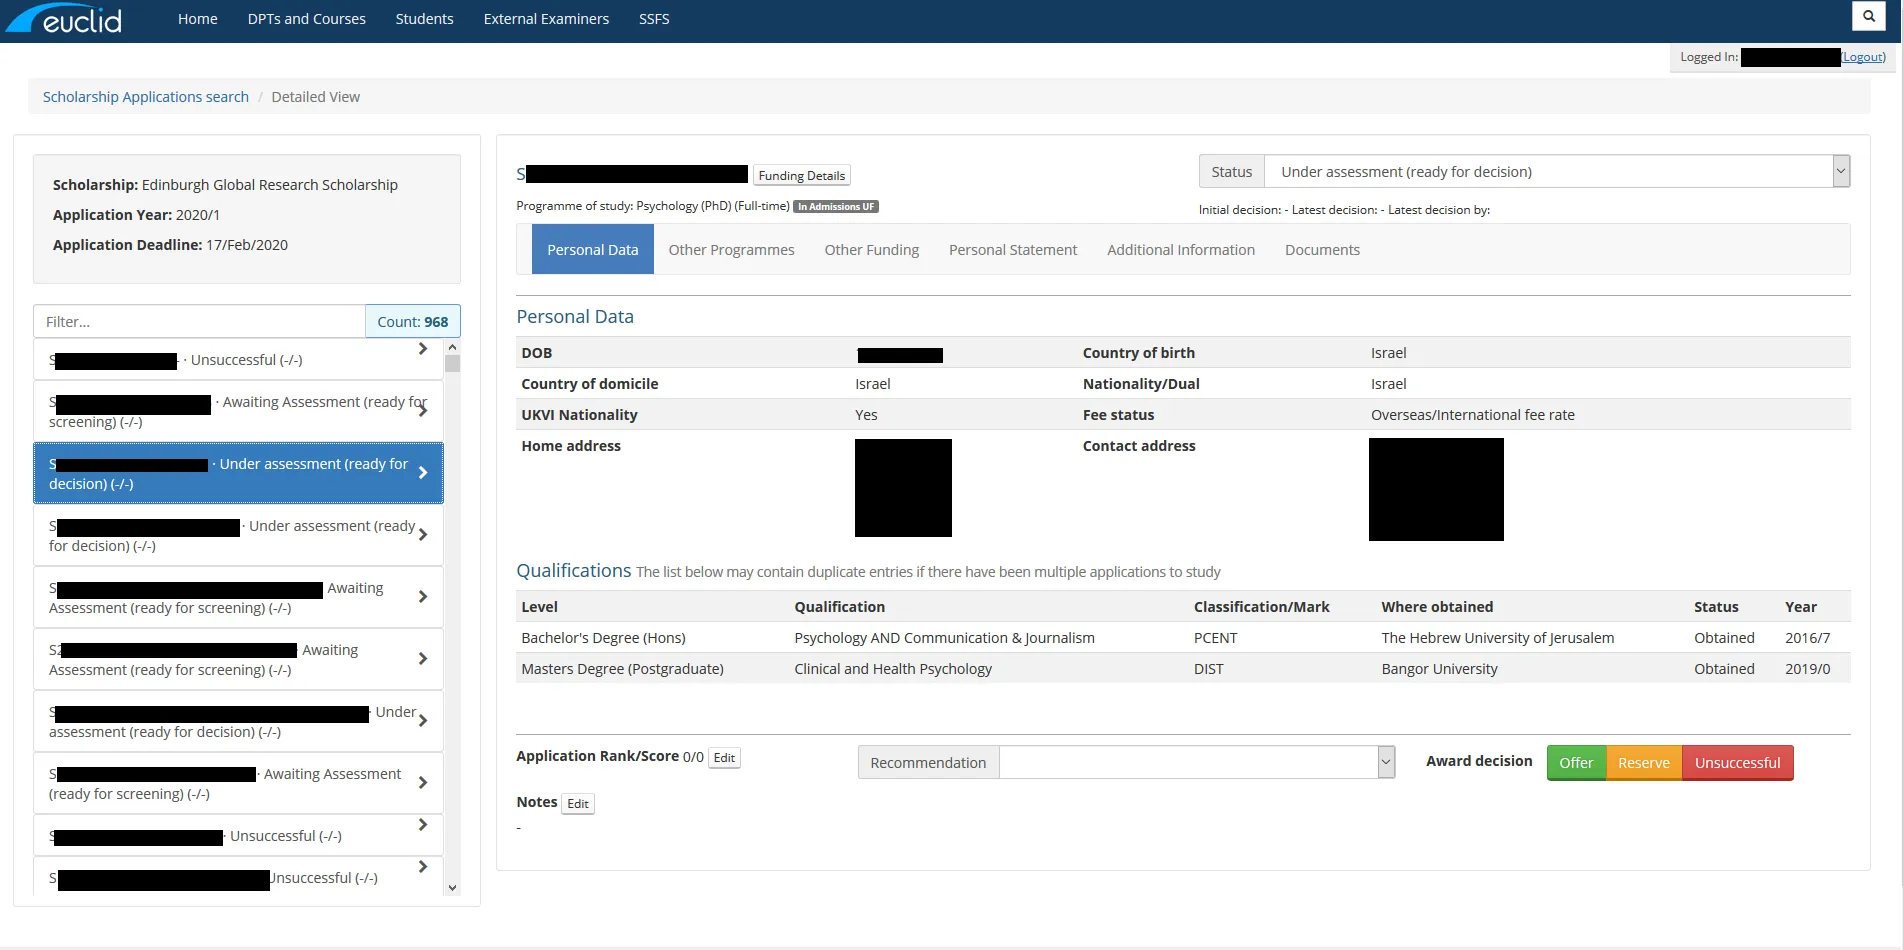Mark application as Reserve
Image resolution: width=1903 pixels, height=950 pixels.
1643,763
